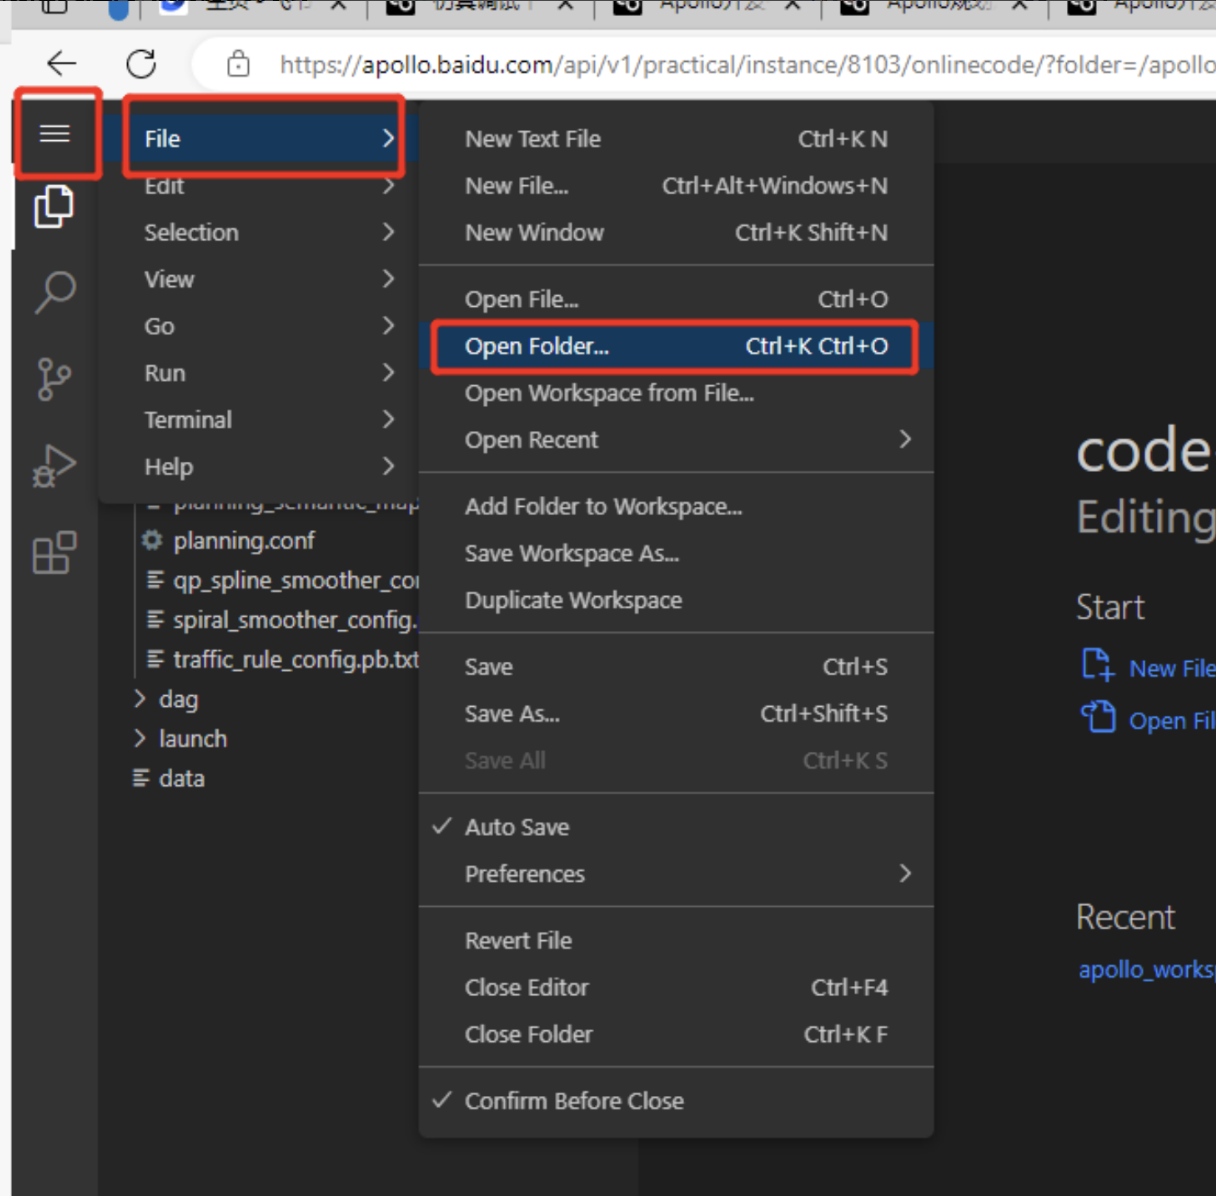Open the Extensions sidebar icon
Screen dimensions: 1216x1196
click(54, 553)
